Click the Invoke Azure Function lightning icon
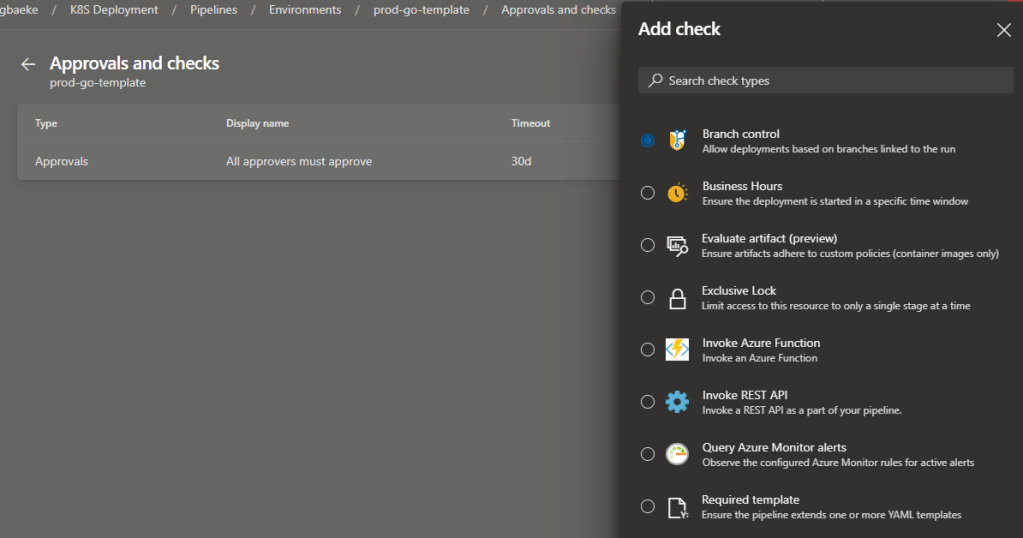 coord(677,350)
